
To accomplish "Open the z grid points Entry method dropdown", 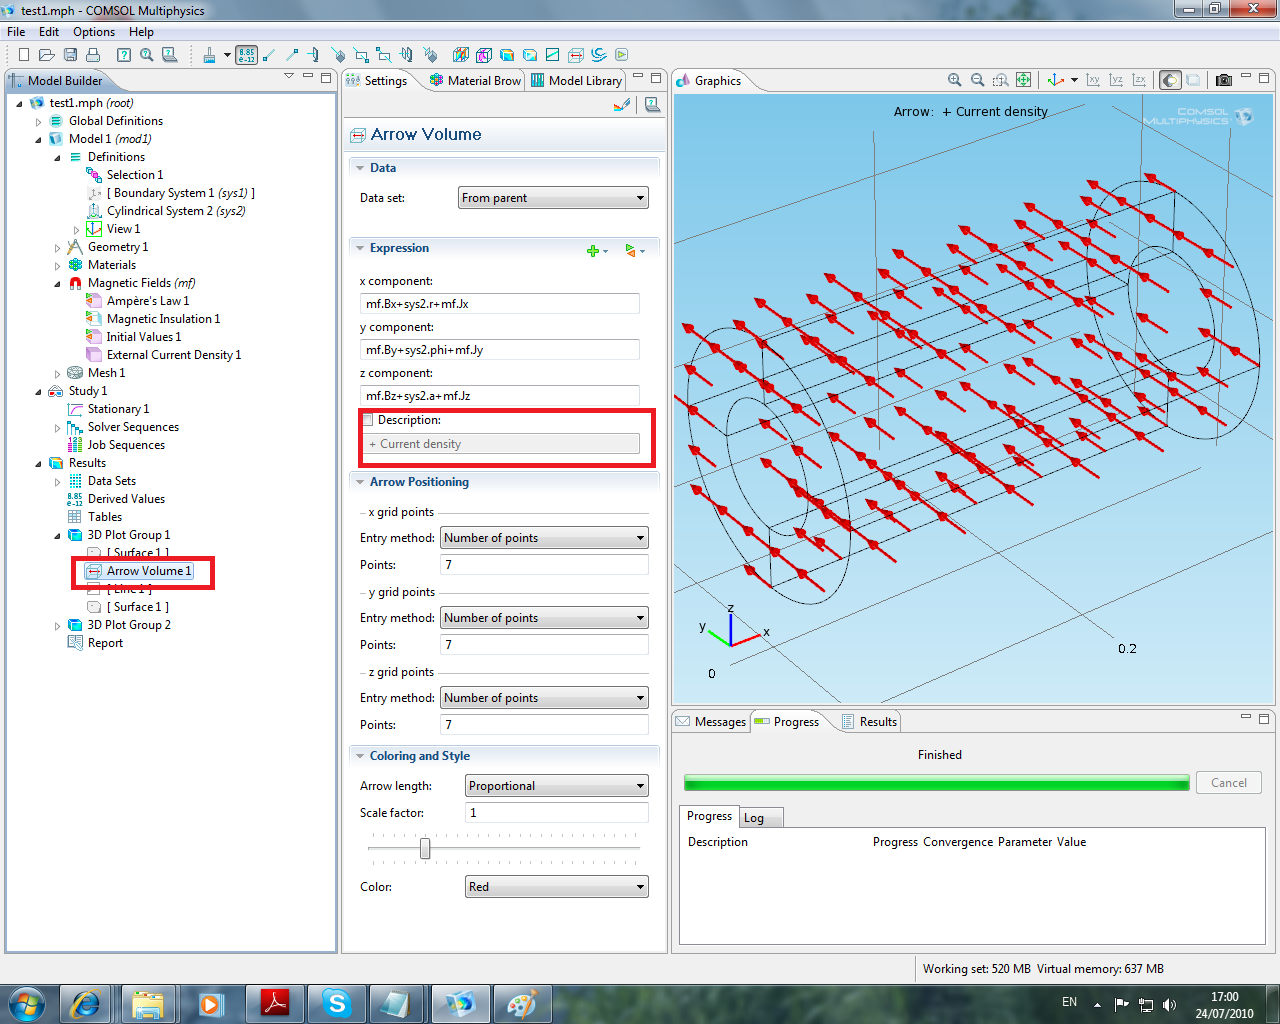I will click(x=544, y=698).
